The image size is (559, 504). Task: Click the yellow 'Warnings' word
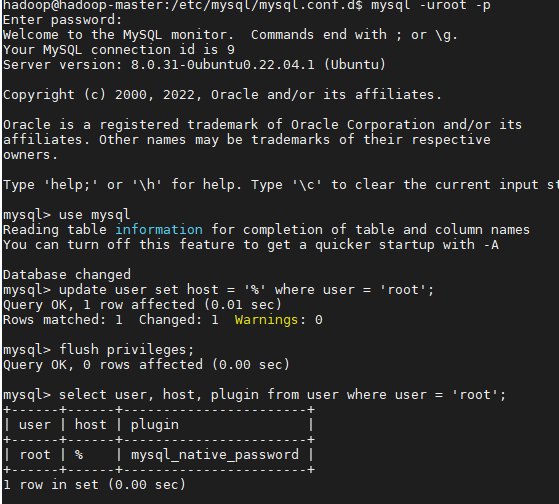pos(266,320)
